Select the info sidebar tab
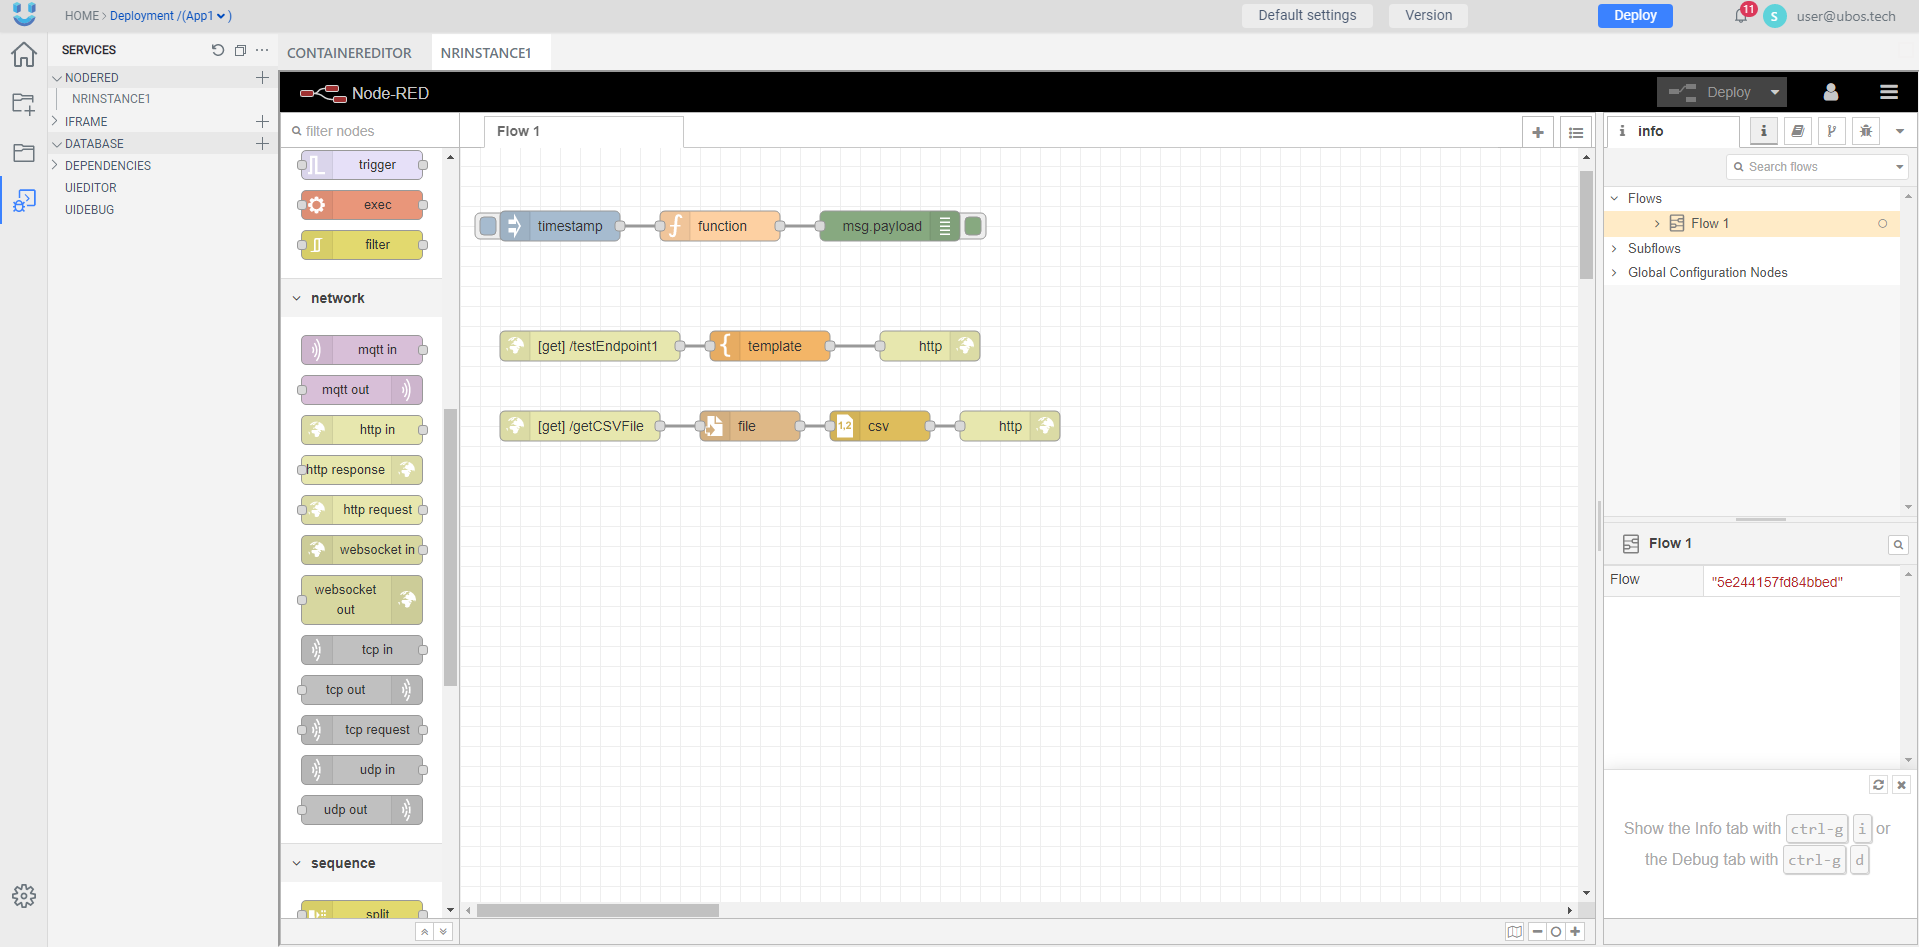This screenshot has height=947, width=1919. (x=1673, y=131)
